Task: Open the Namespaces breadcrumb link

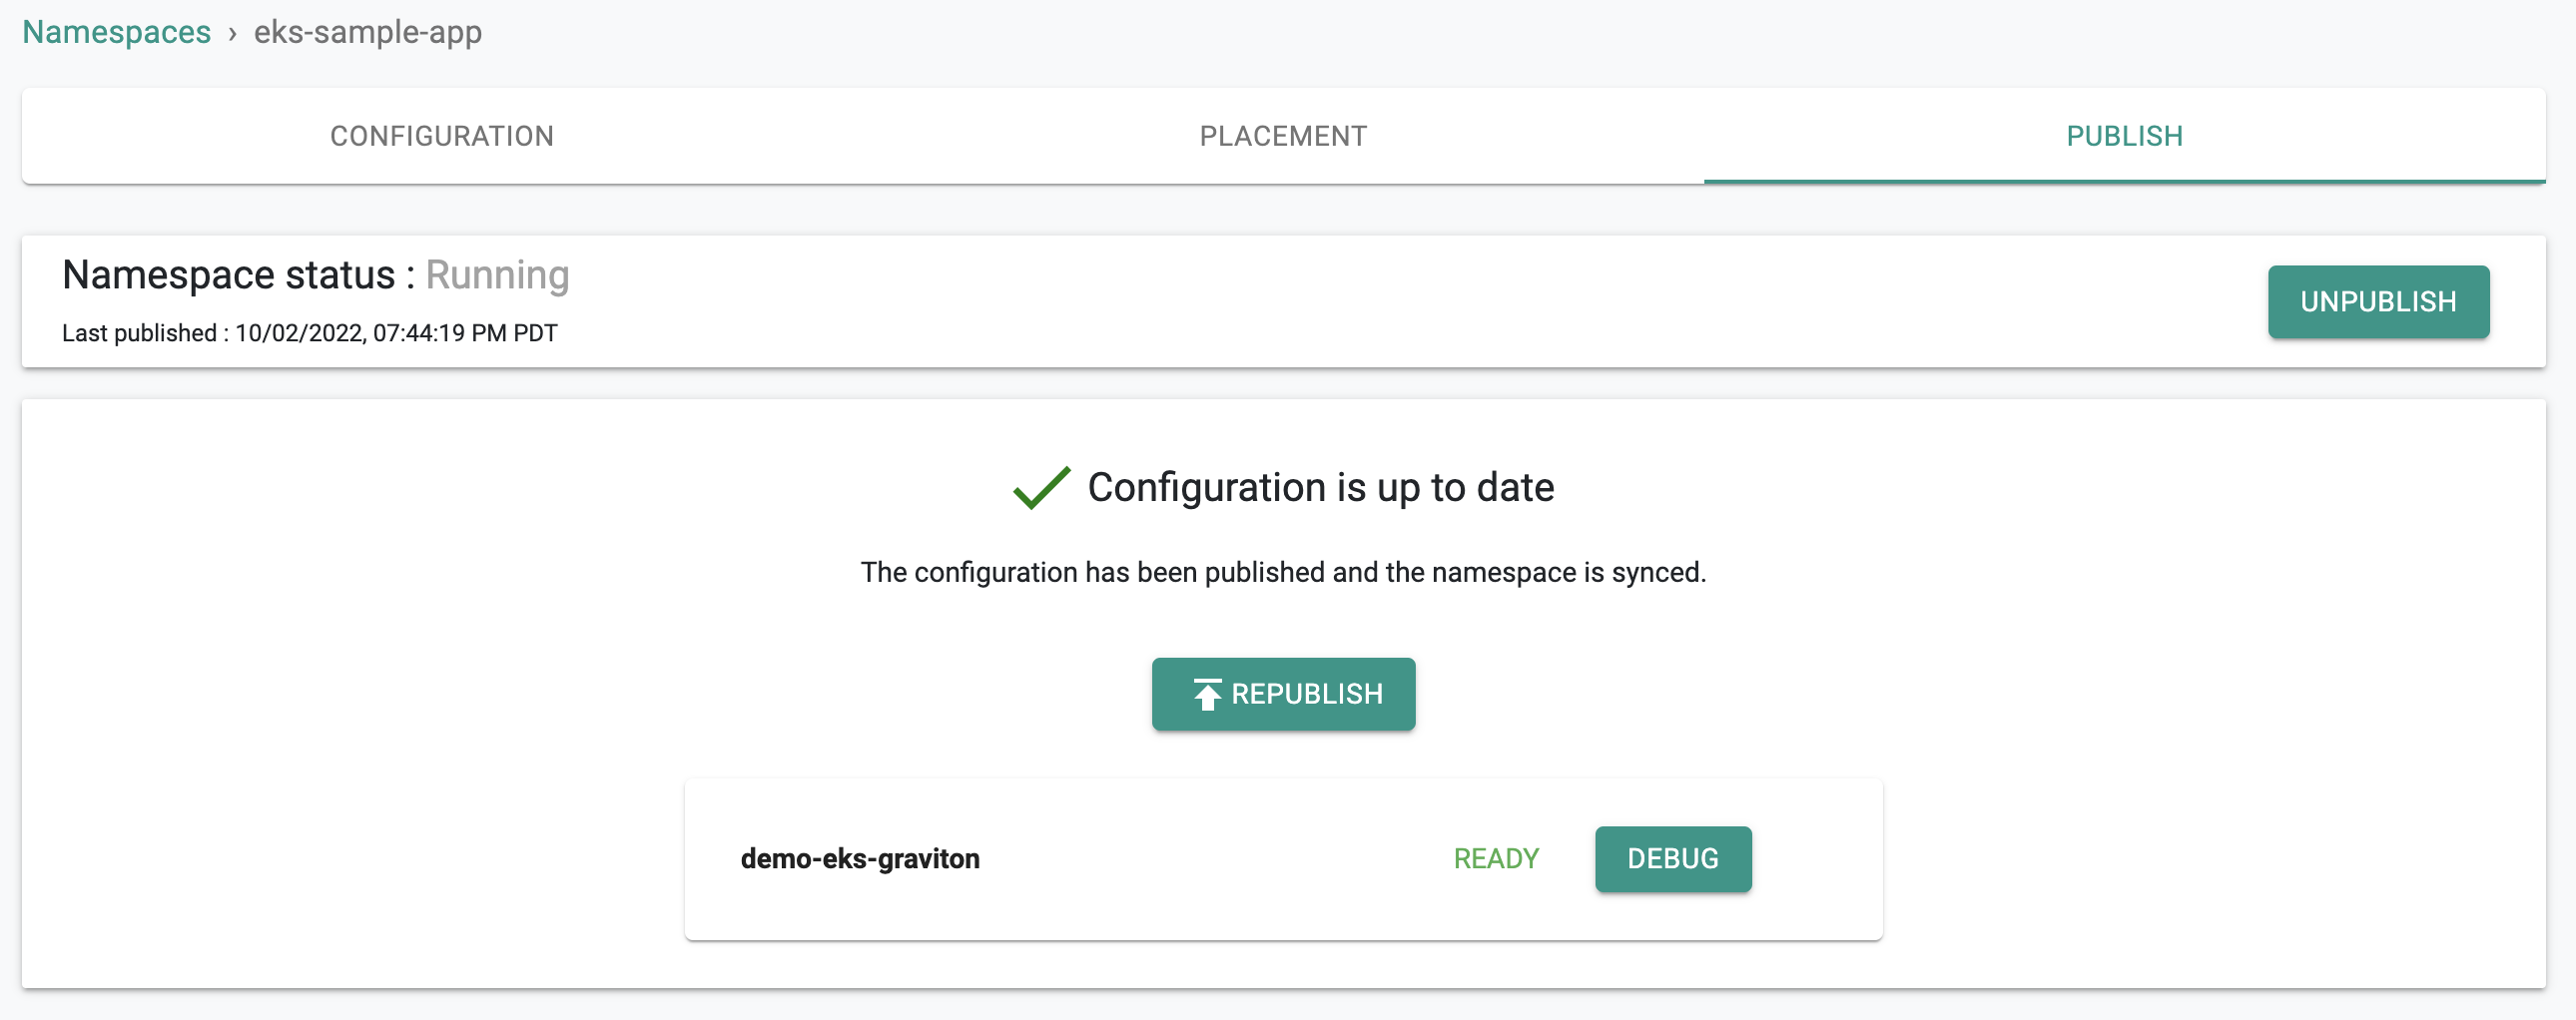Action: coord(117,32)
